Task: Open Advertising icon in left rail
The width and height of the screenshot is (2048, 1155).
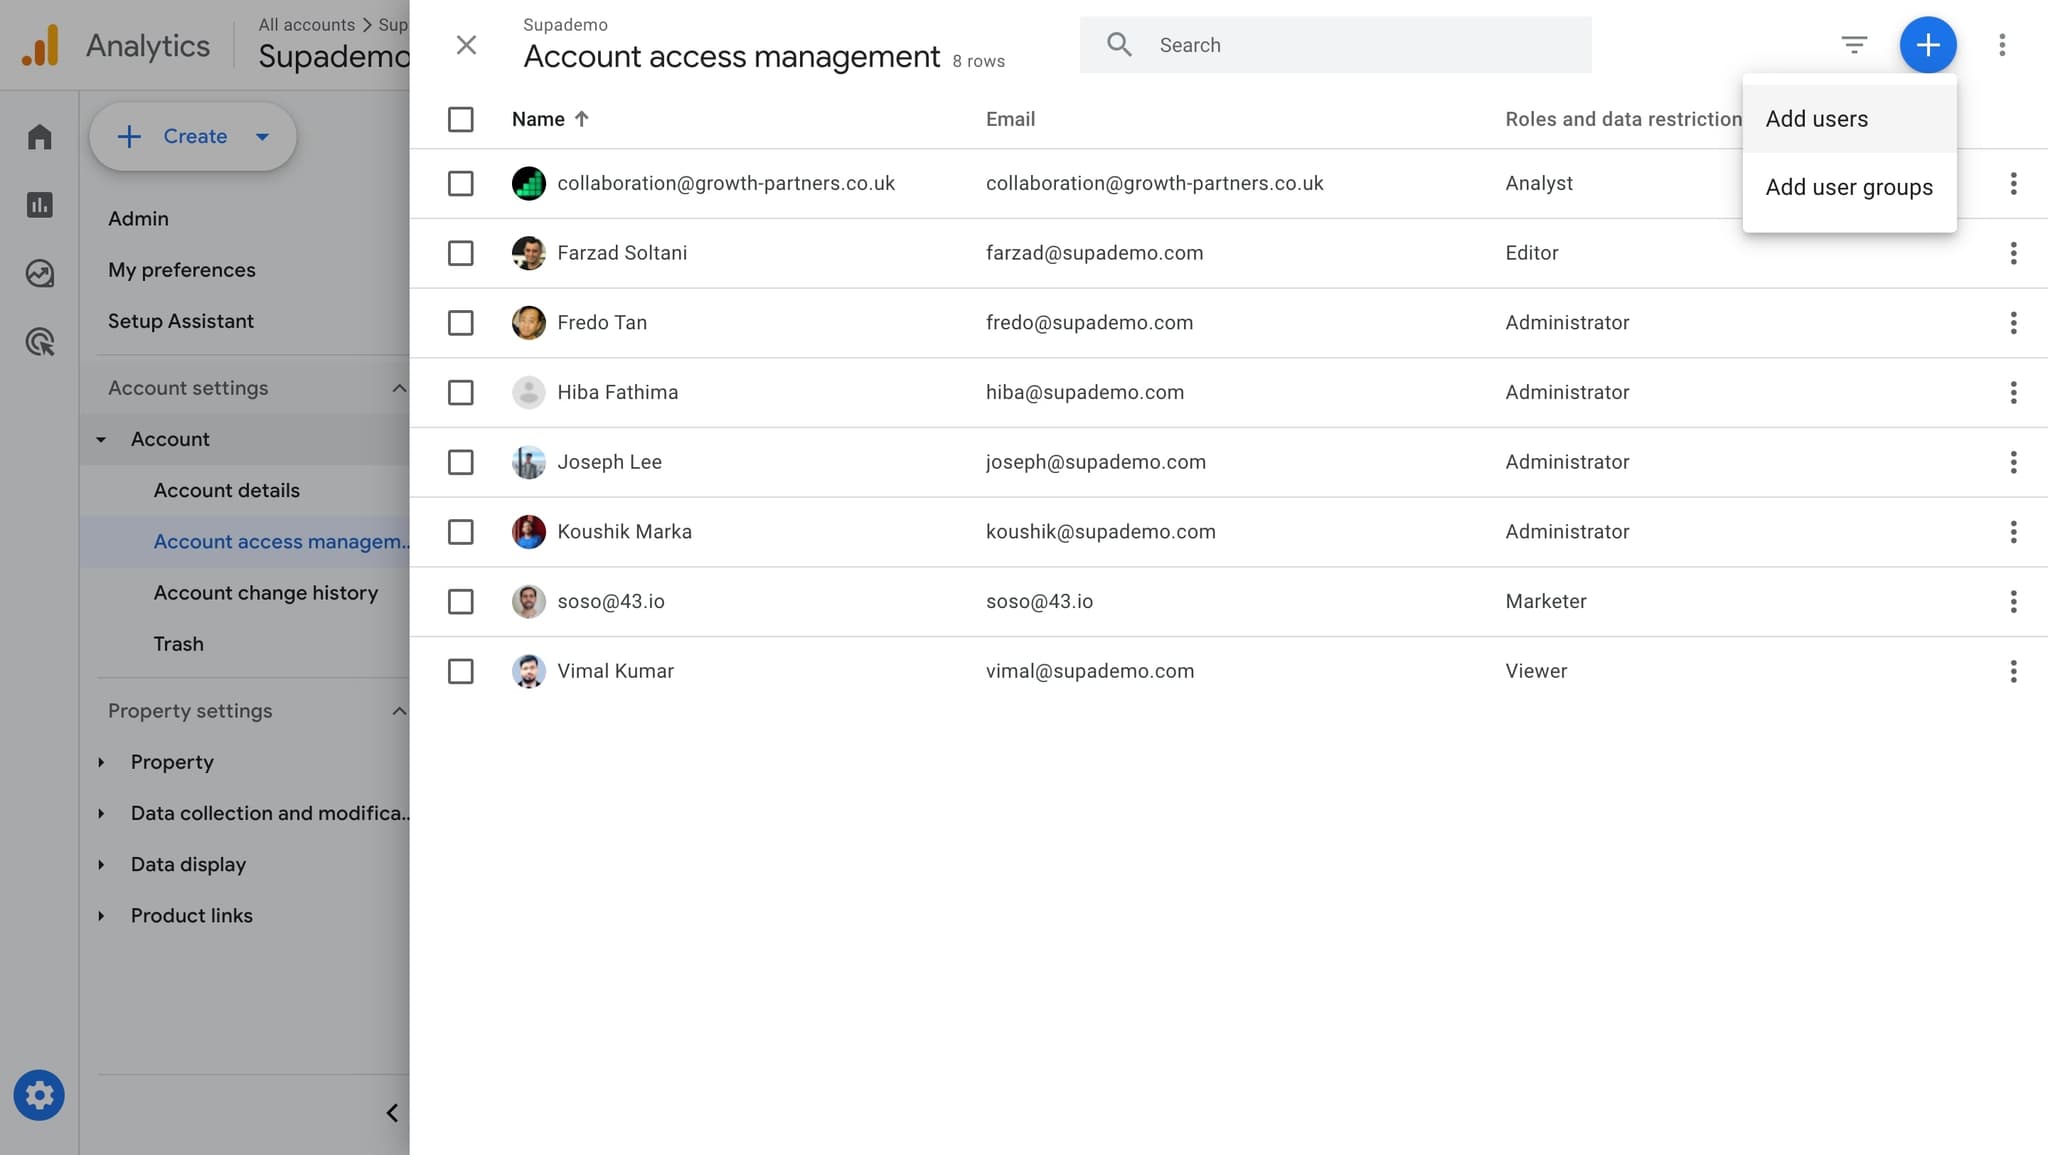Action: (x=39, y=342)
